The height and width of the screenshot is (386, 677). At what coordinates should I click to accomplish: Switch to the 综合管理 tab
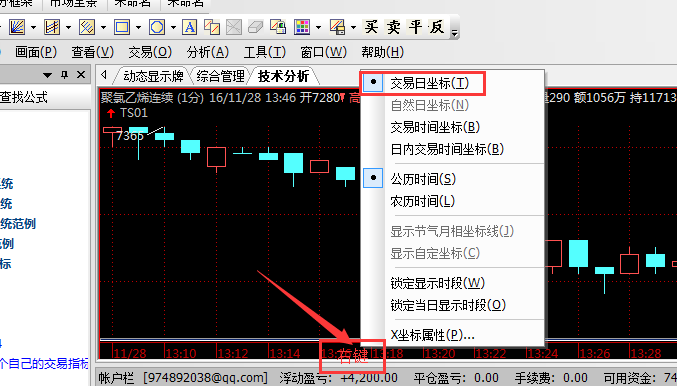tap(221, 76)
